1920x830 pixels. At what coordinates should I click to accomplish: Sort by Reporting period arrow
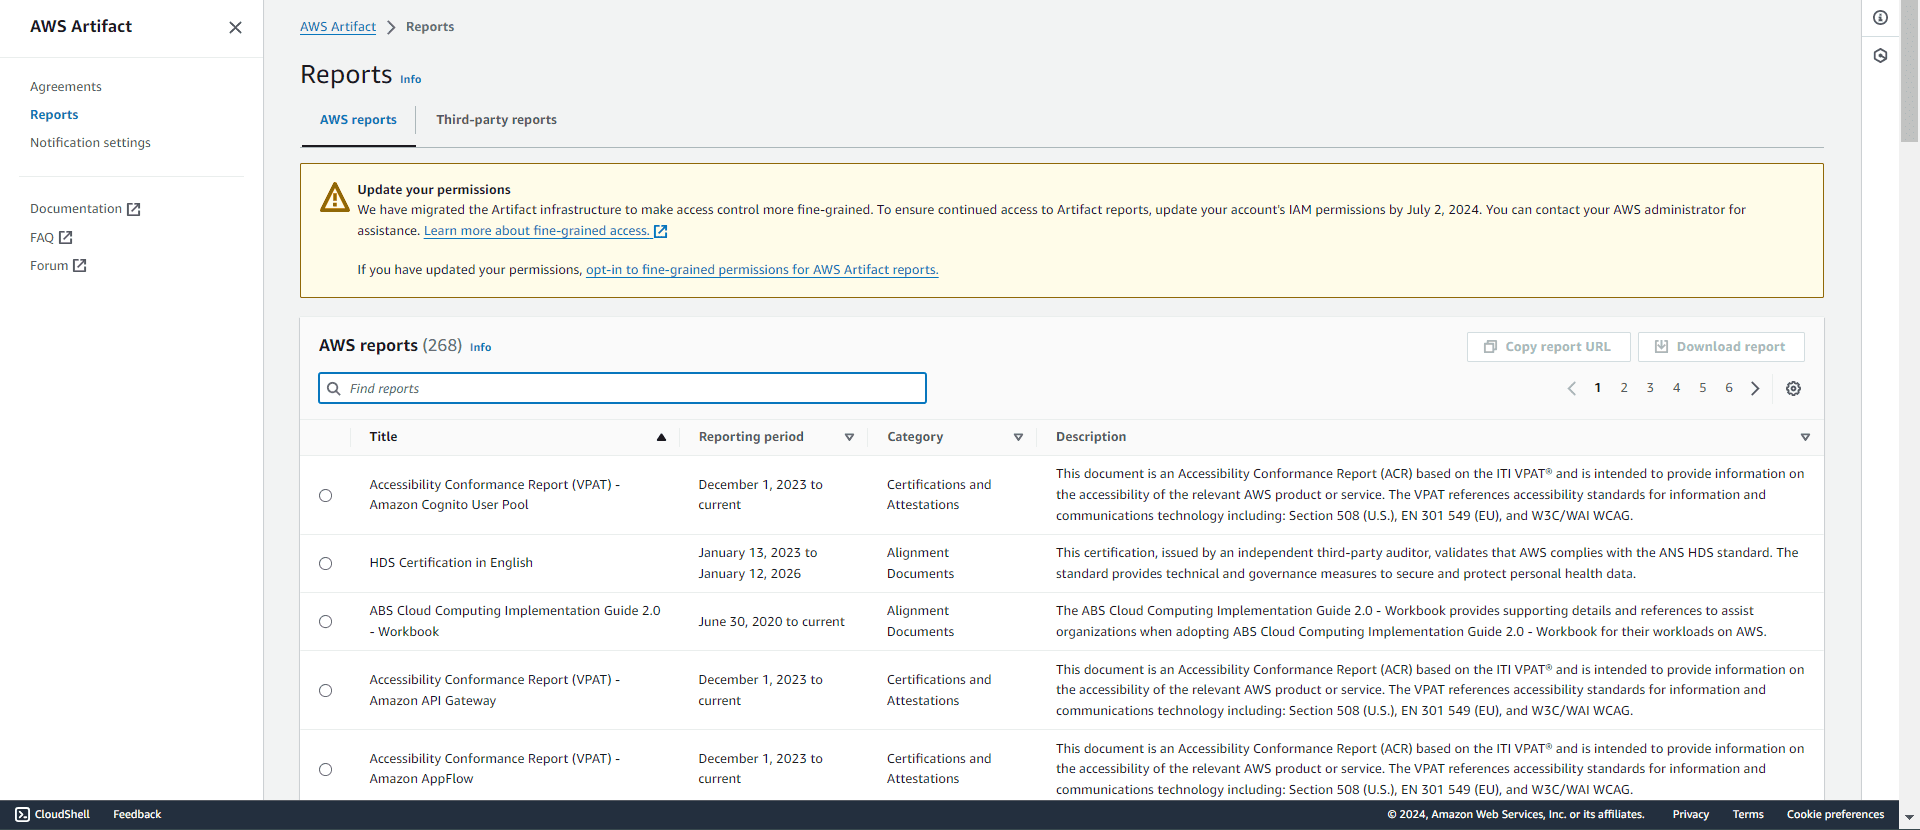[x=849, y=437]
